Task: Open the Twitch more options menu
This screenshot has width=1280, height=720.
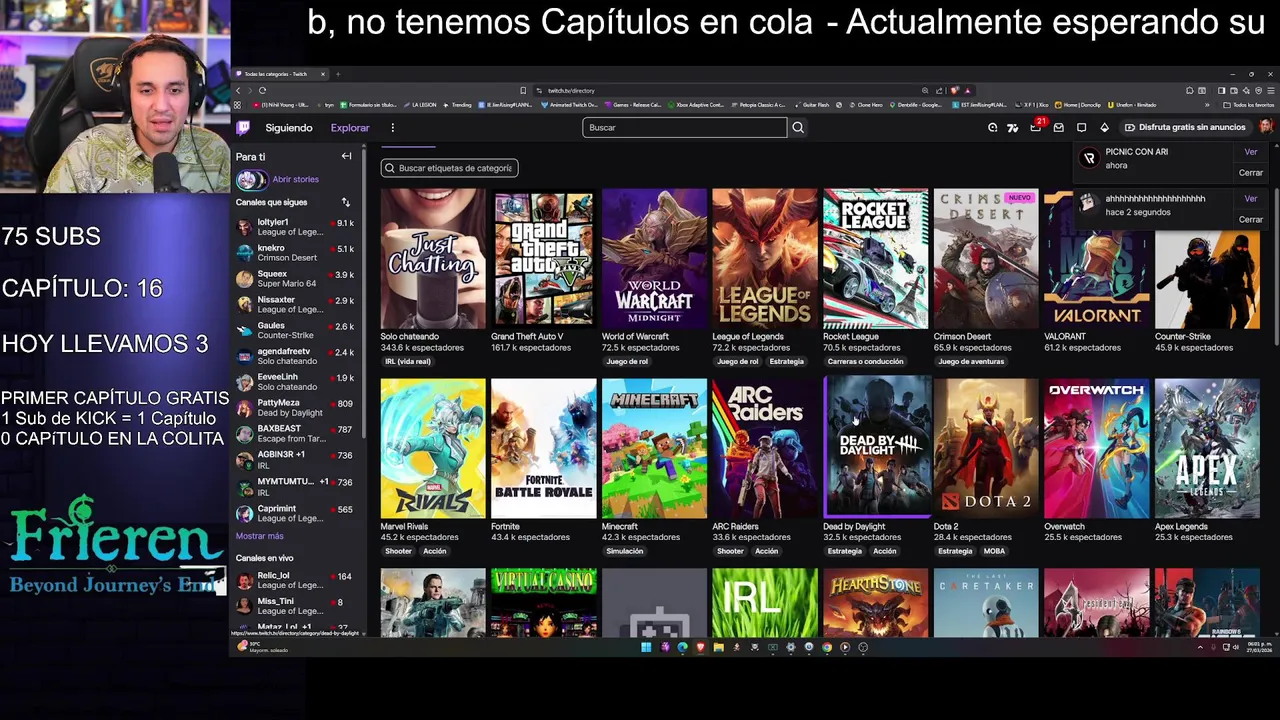Action: (x=392, y=128)
